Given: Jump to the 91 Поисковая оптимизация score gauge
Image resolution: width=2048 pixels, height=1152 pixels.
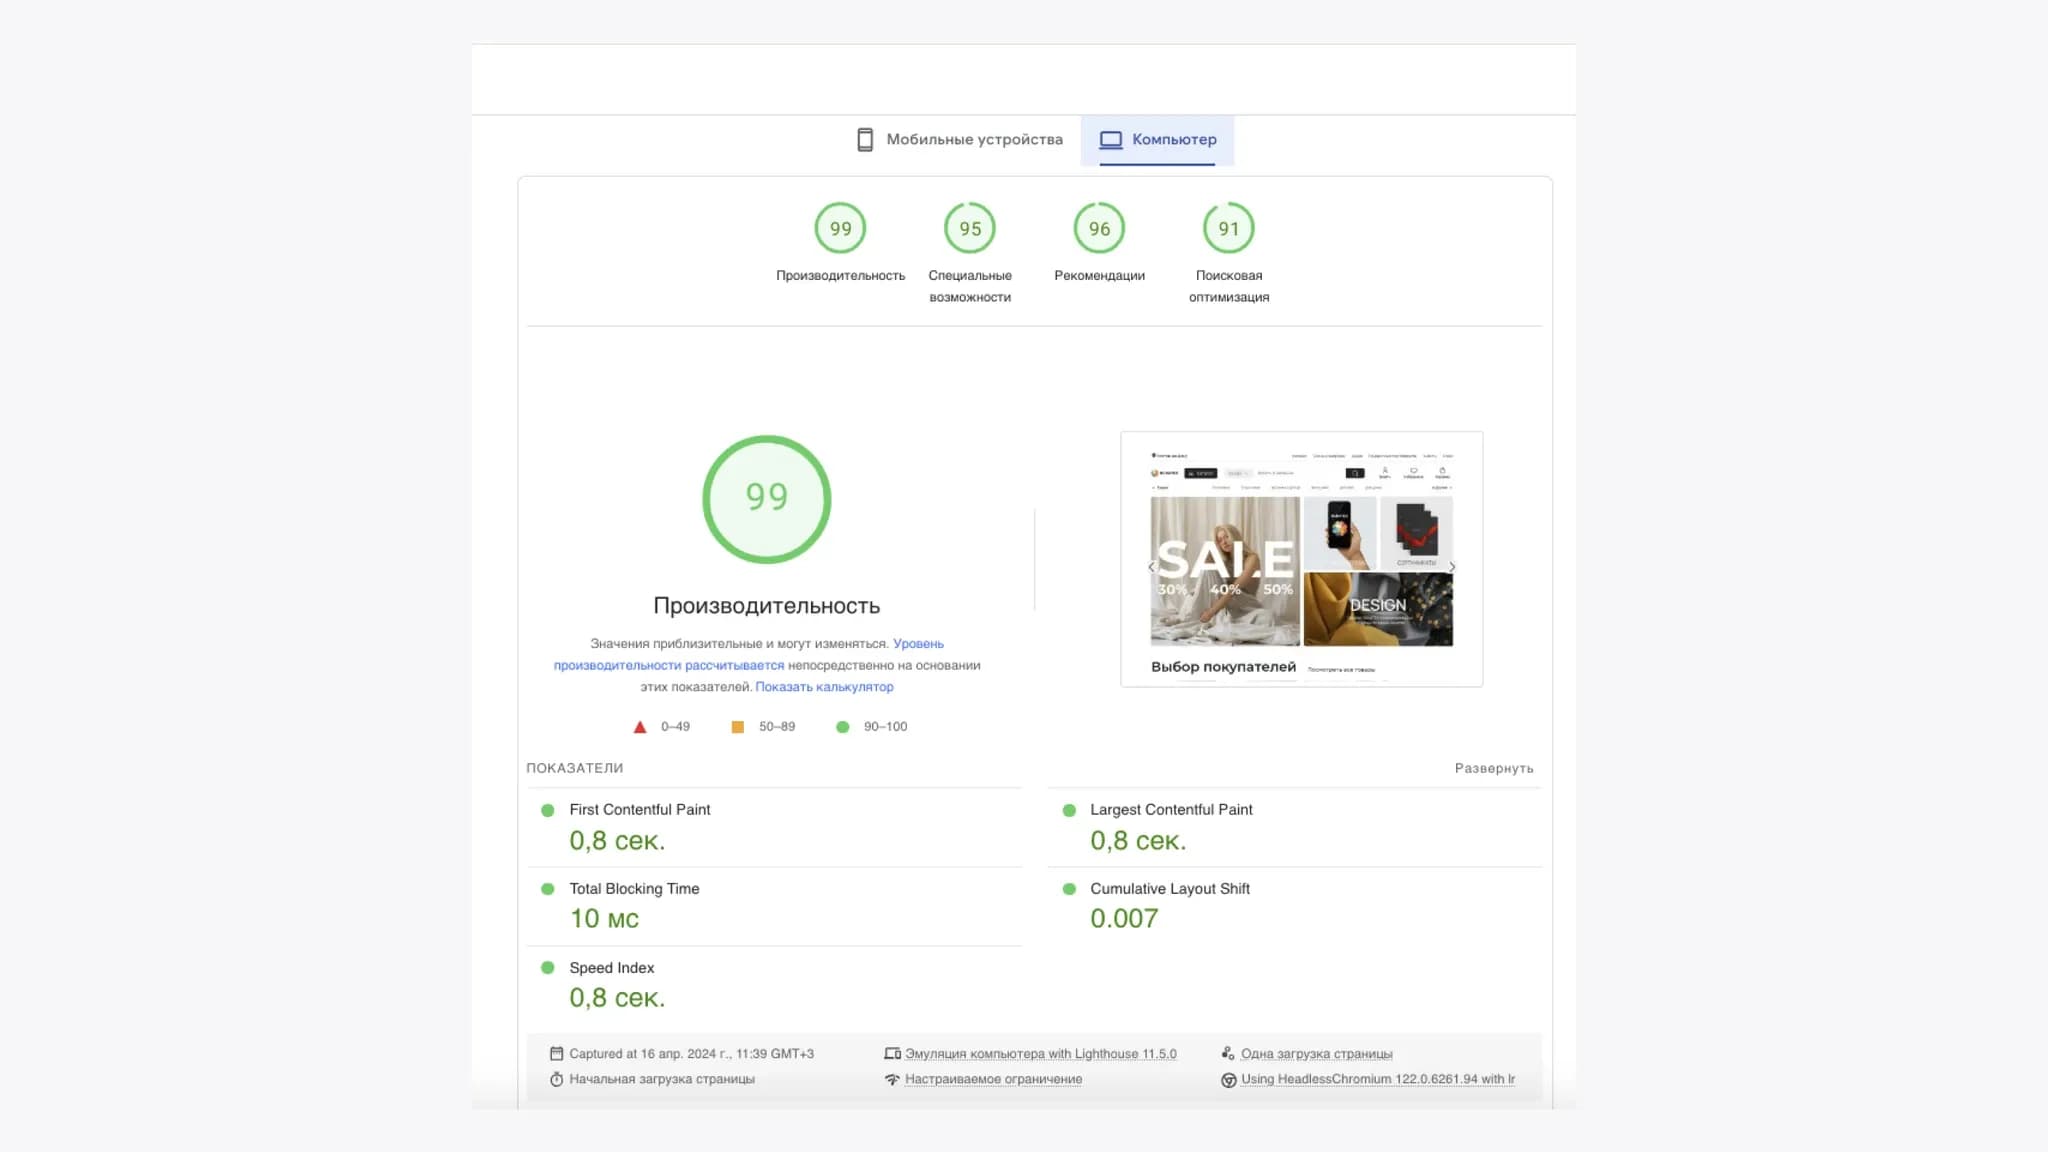Looking at the screenshot, I should coord(1228,229).
